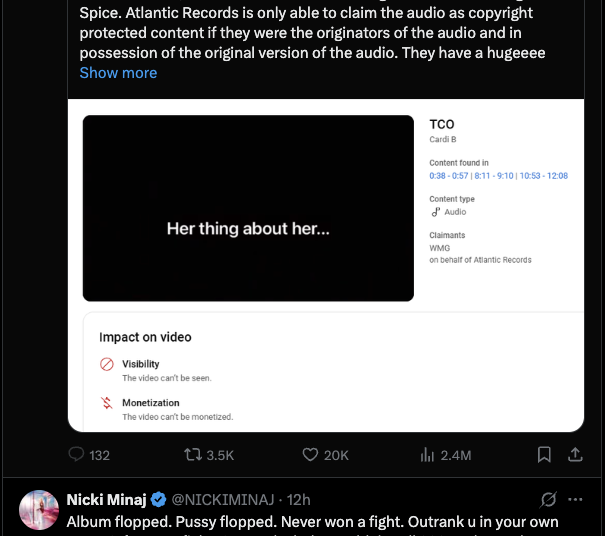Viewport: 605px width, 536px height.
Task: Open the video screenshot thumbnail
Action: coord(248,208)
